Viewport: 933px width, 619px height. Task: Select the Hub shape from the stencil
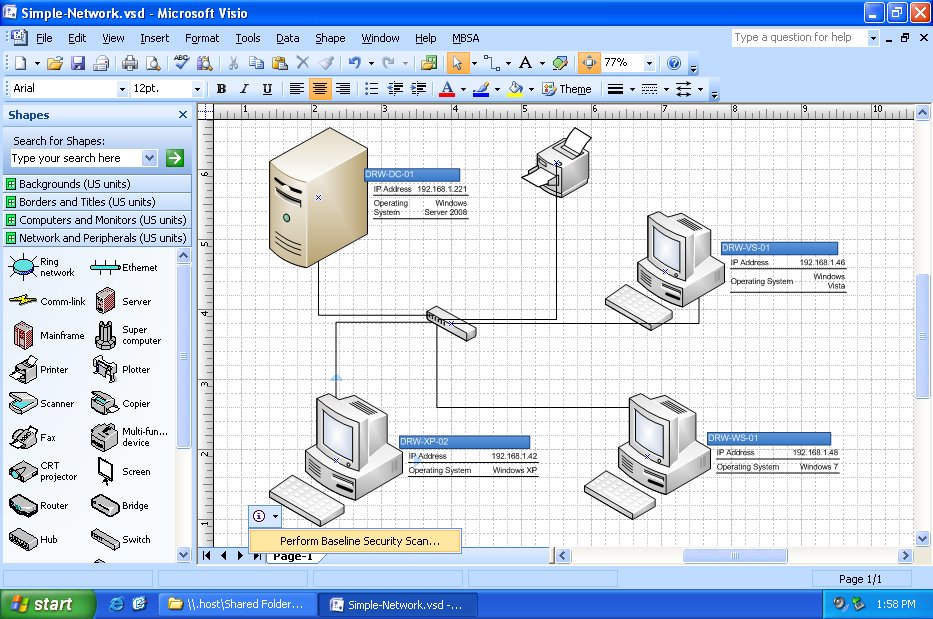click(22, 539)
